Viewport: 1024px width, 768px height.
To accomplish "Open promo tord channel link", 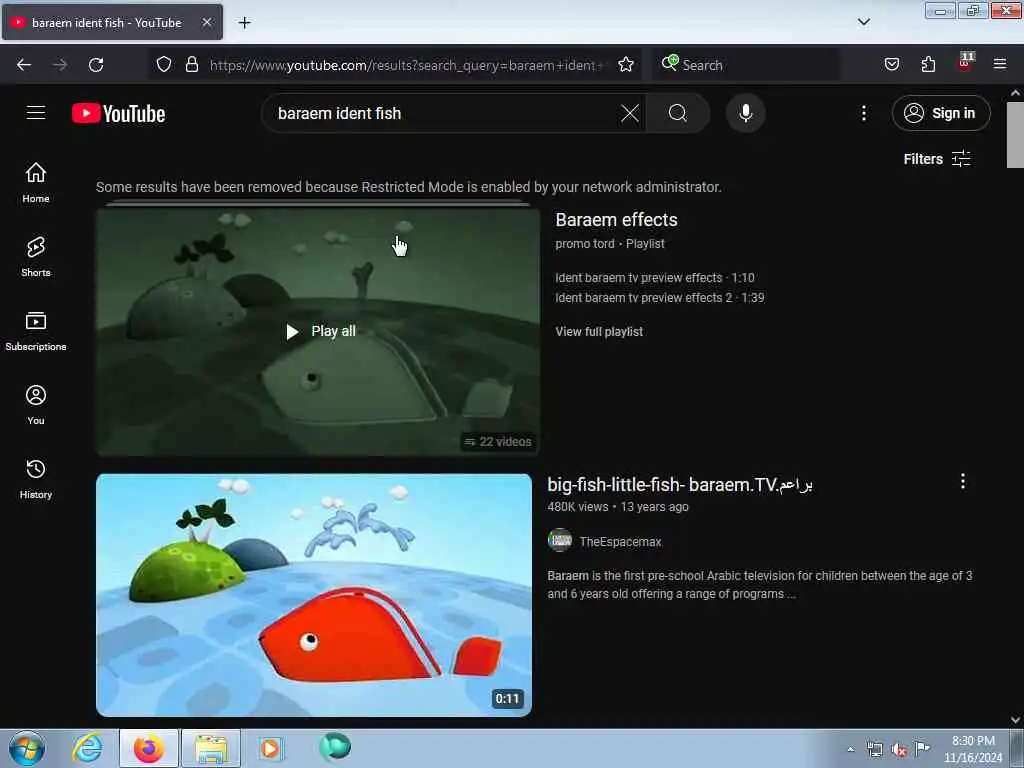I will (584, 244).
